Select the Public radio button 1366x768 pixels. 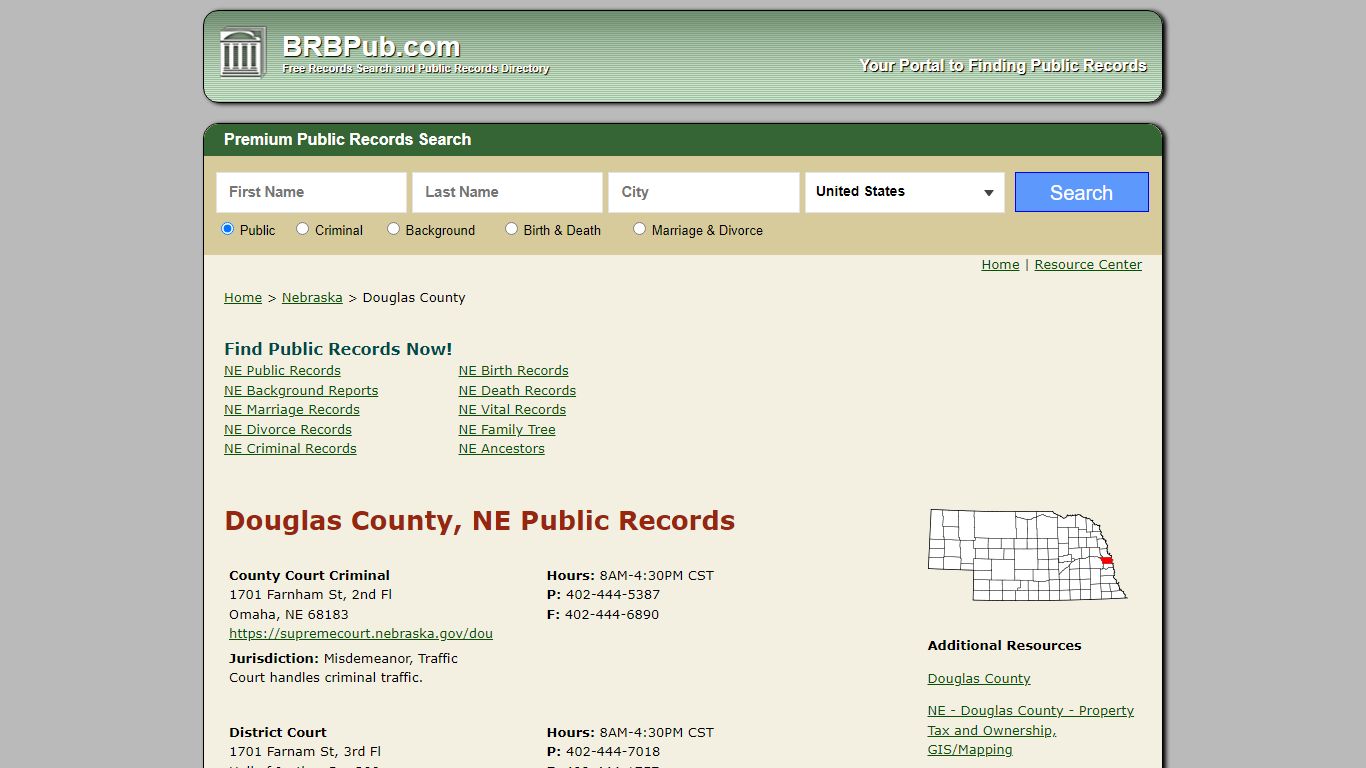pos(227,229)
